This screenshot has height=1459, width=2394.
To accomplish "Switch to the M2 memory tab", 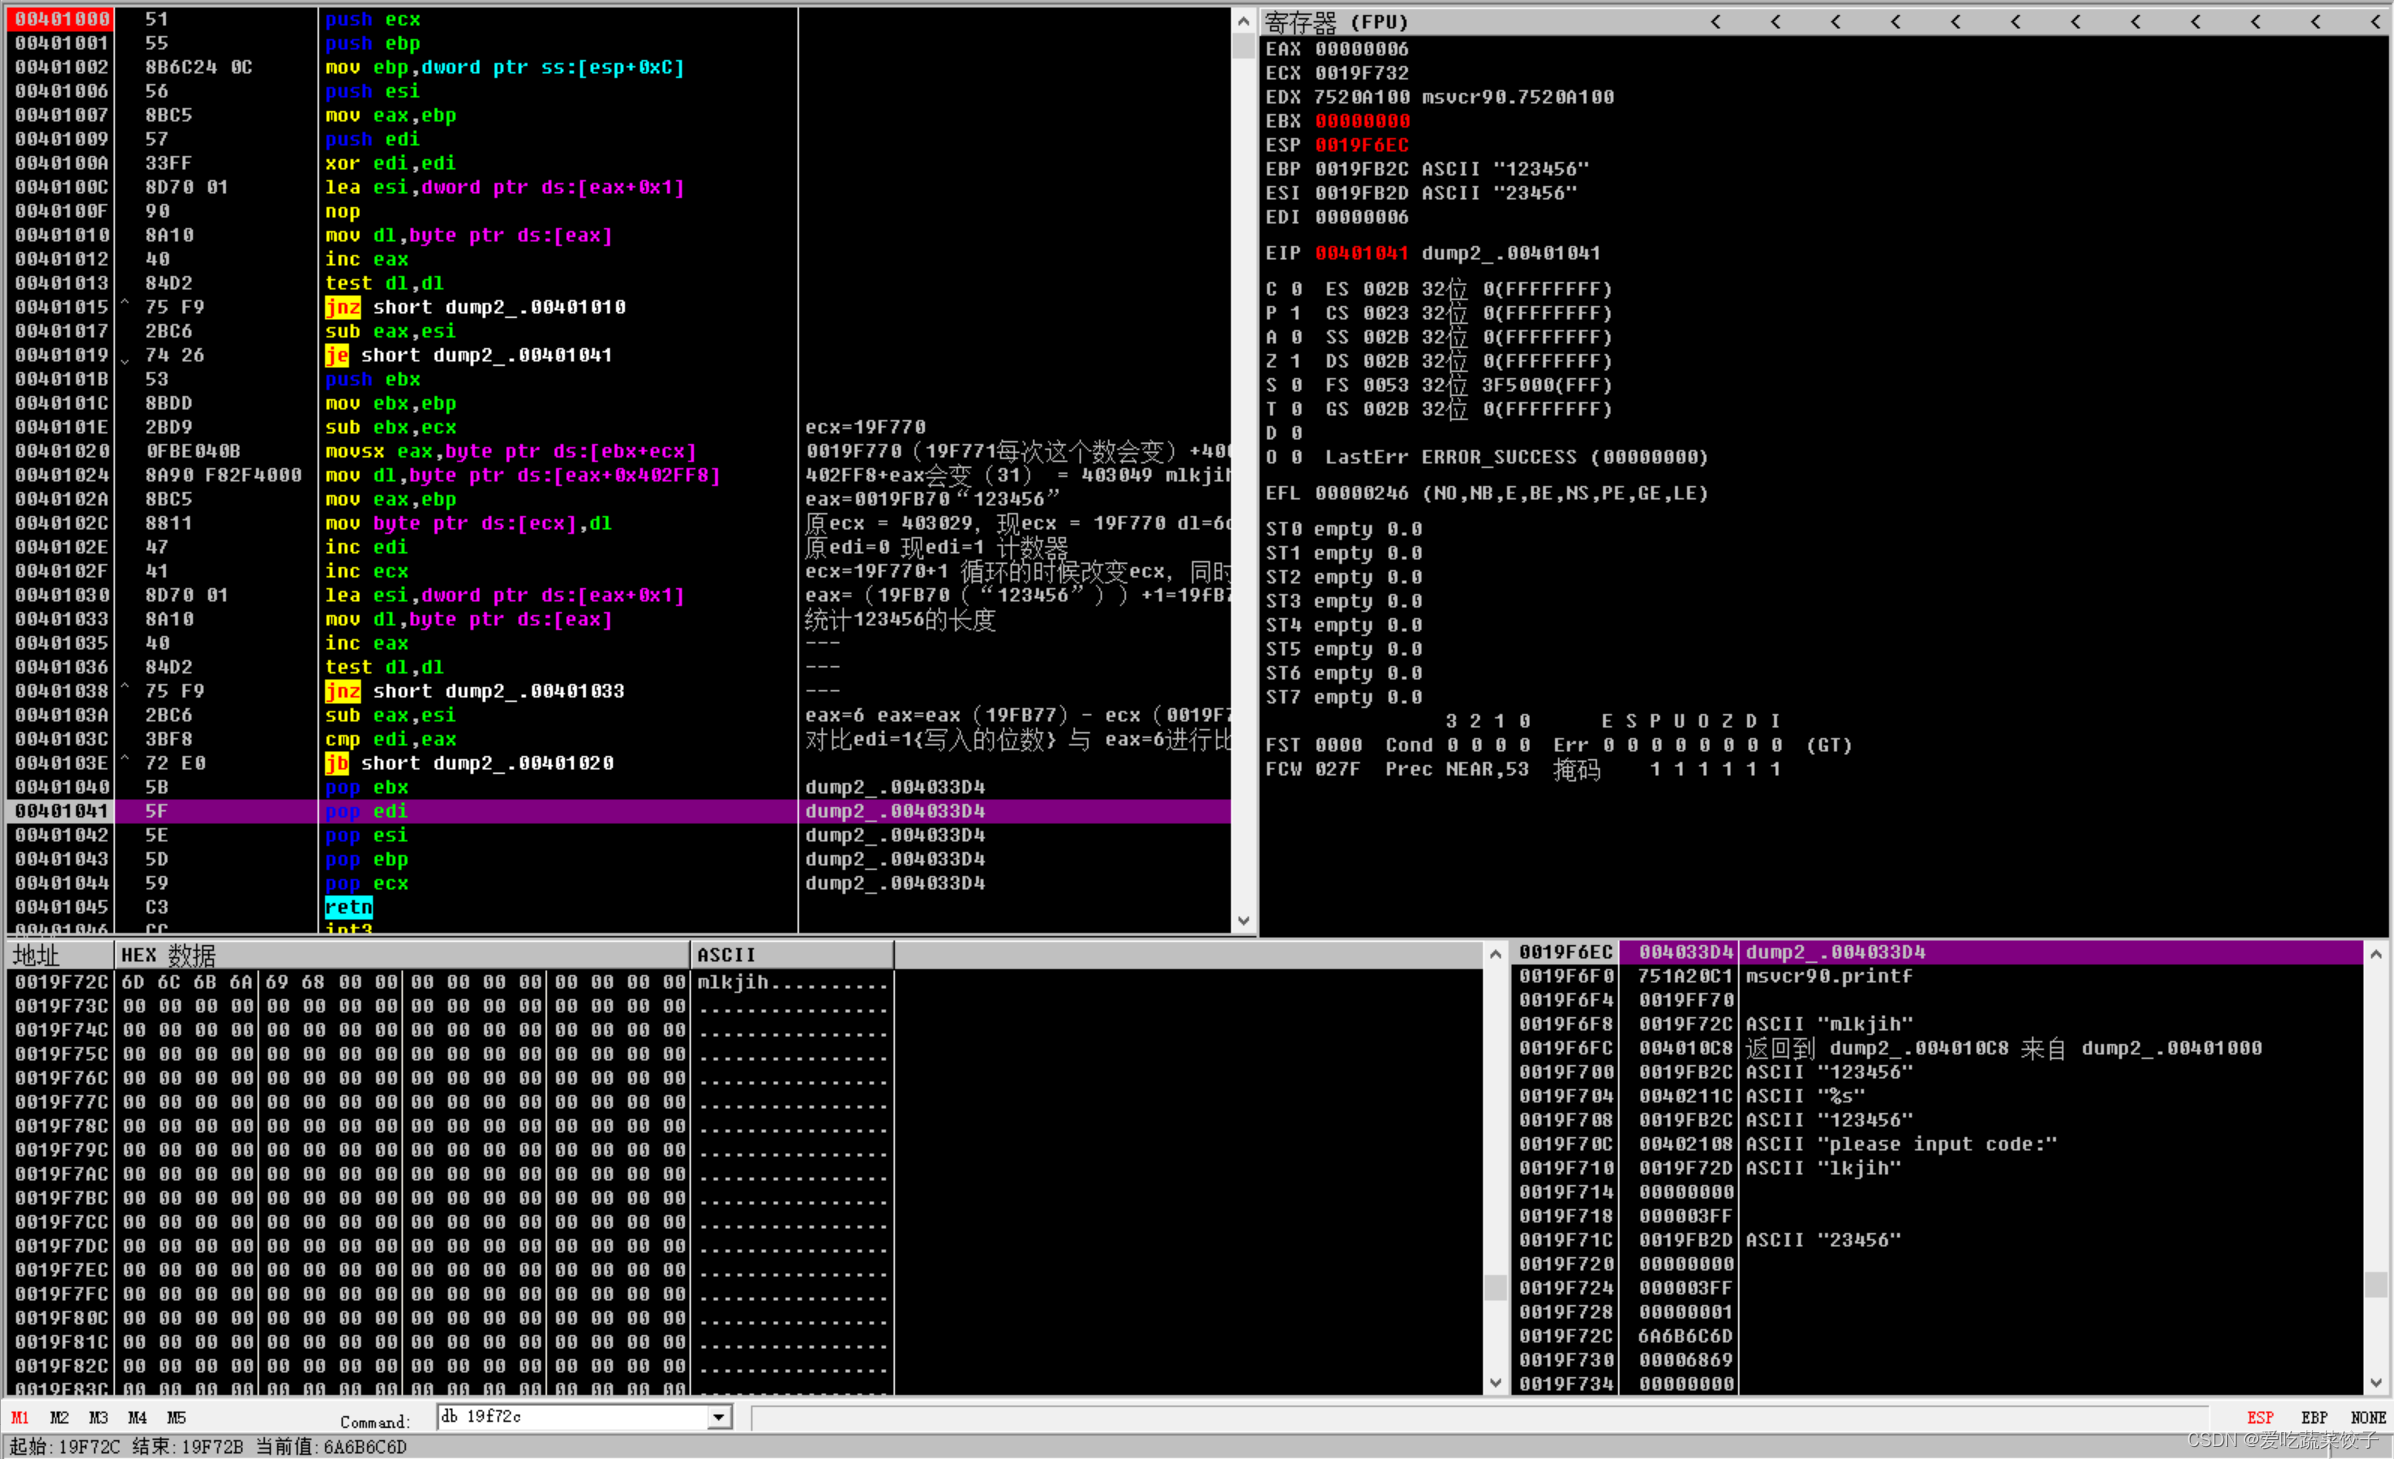I will point(59,1417).
